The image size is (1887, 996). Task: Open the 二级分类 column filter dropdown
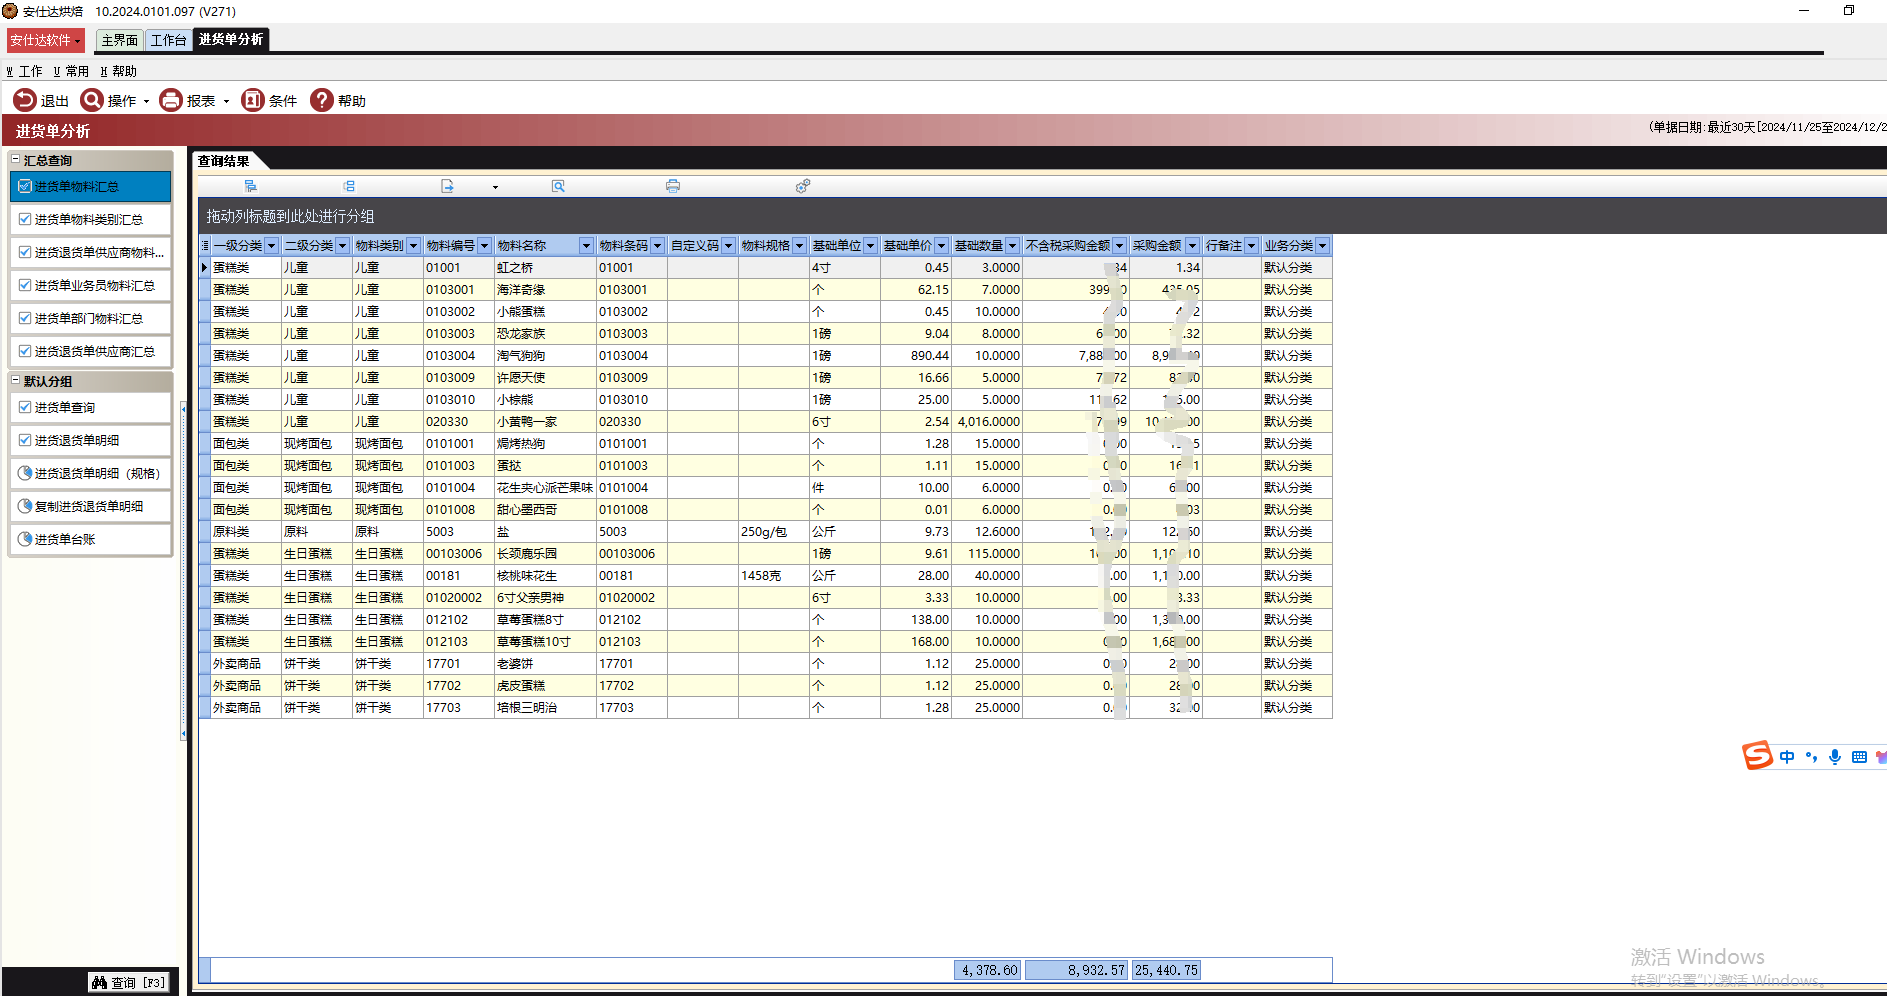point(342,245)
